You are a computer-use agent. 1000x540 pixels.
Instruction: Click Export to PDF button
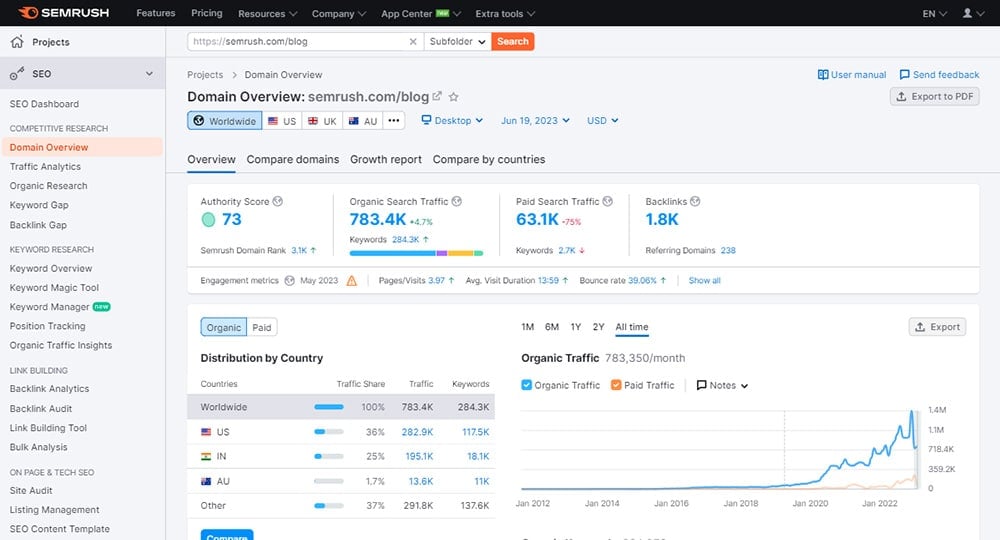pos(934,96)
